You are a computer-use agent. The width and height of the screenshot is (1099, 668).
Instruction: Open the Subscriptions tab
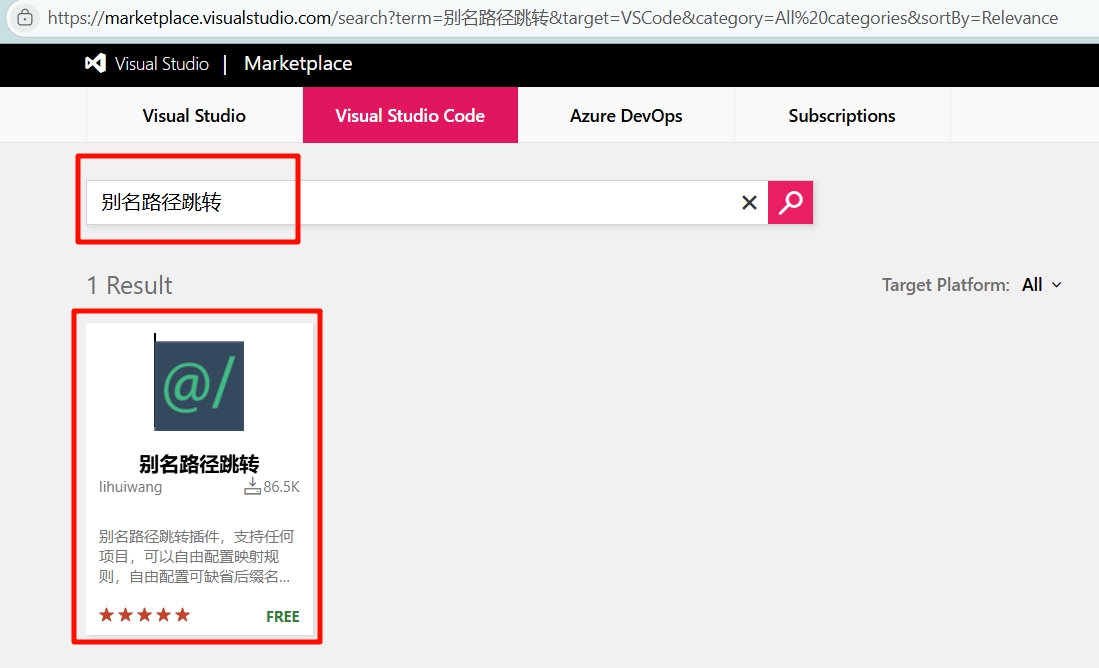point(842,116)
